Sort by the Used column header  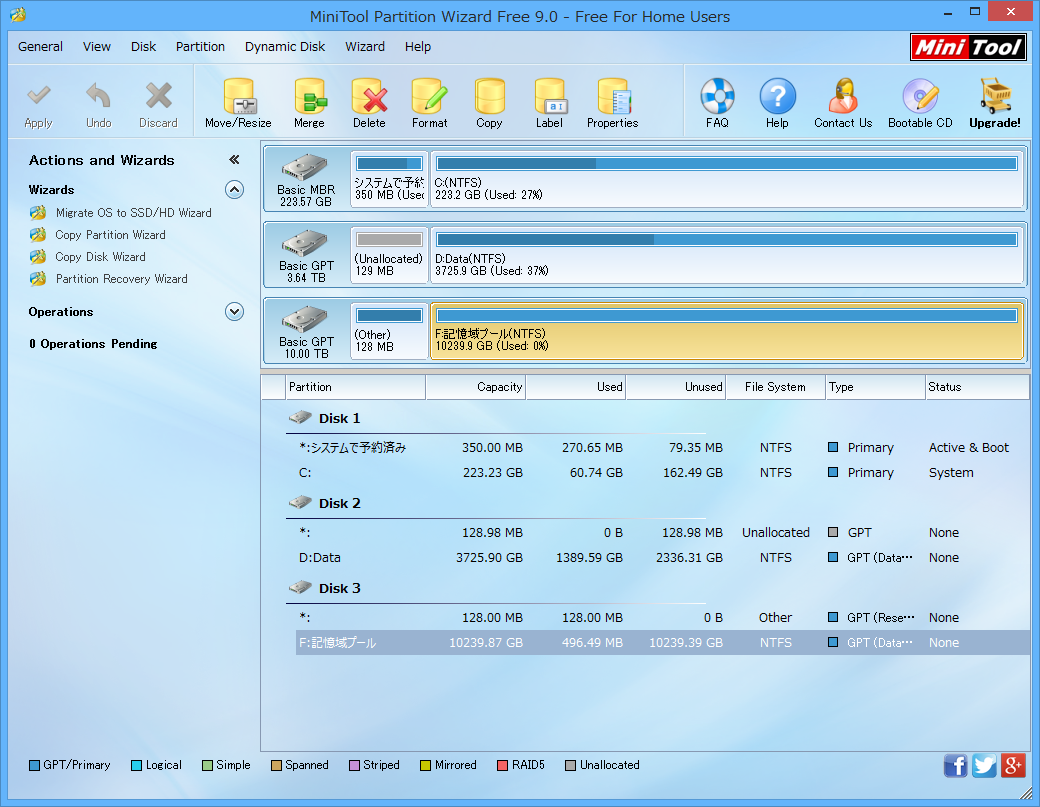(x=576, y=387)
